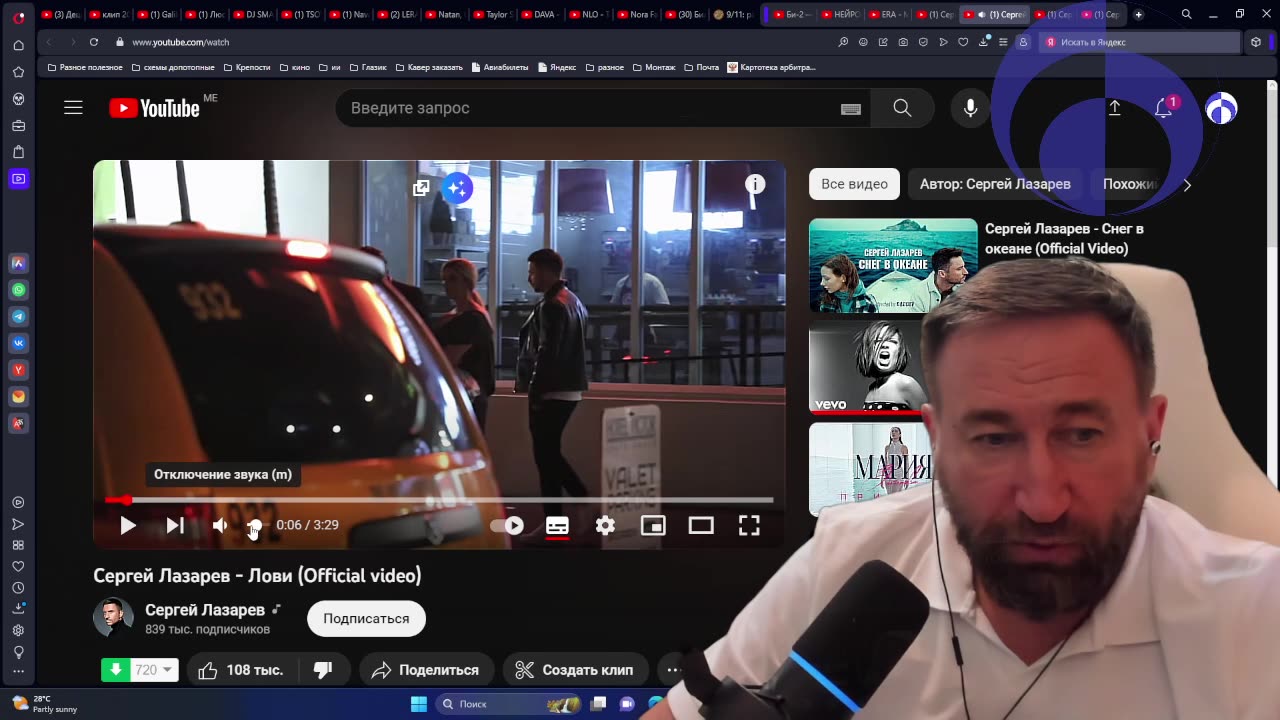
Task: Open a new browser tab with plus
Action: tap(1138, 14)
